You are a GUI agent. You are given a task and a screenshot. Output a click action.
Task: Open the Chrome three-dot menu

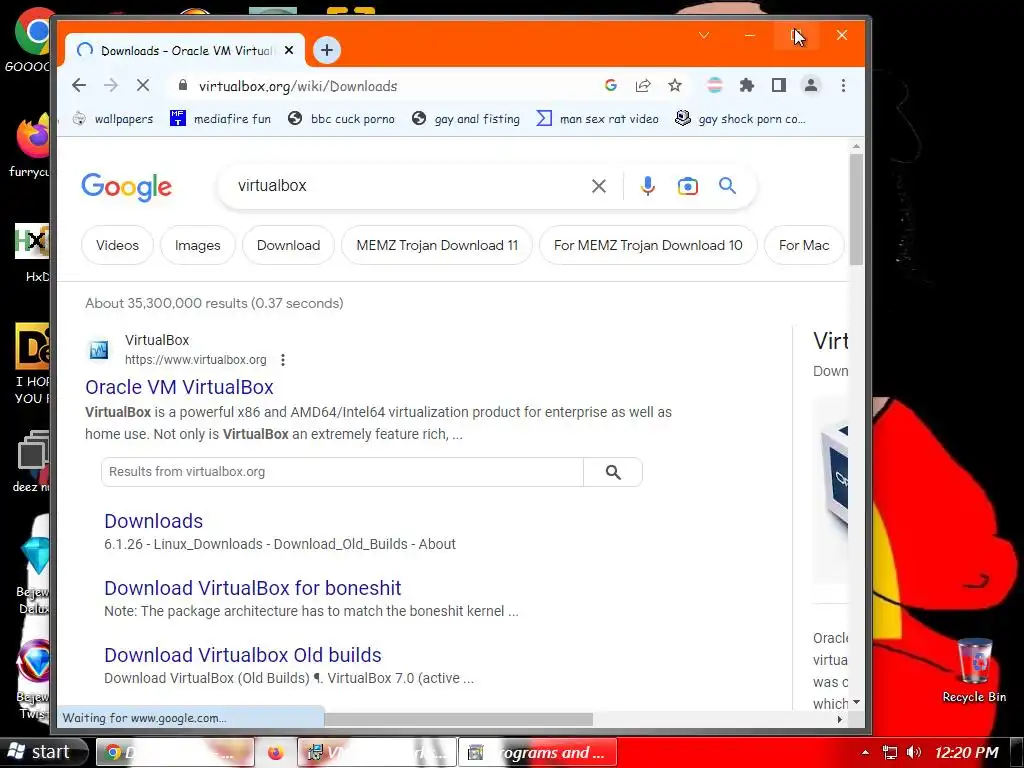[843, 86]
